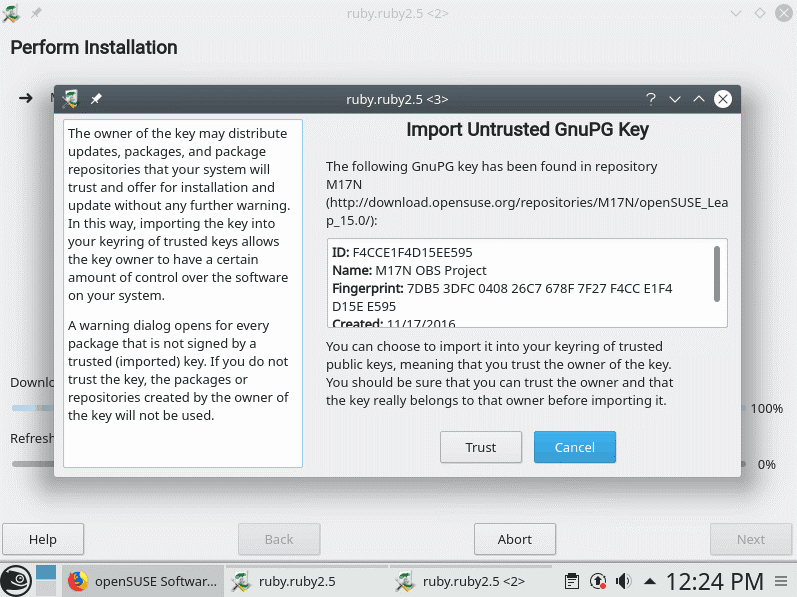Click the Import Untrusted GnuPG Key heading

pyautogui.click(x=528, y=130)
